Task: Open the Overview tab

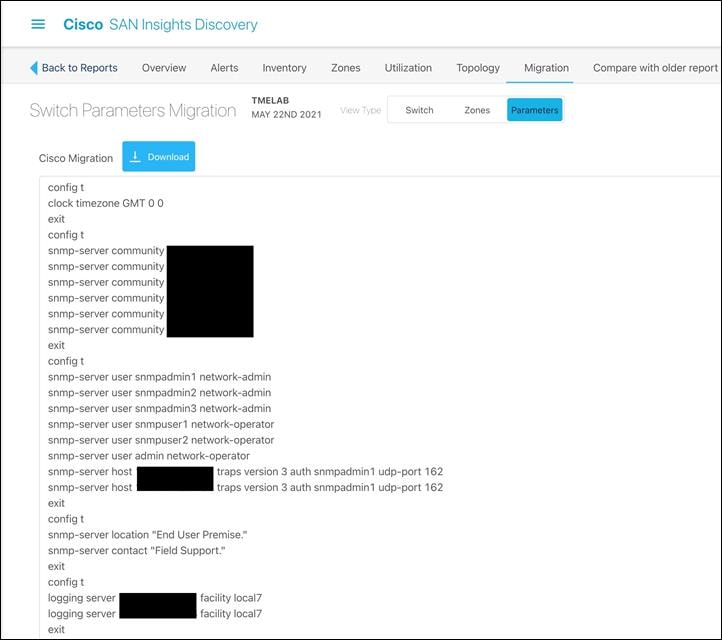Action: click(164, 68)
